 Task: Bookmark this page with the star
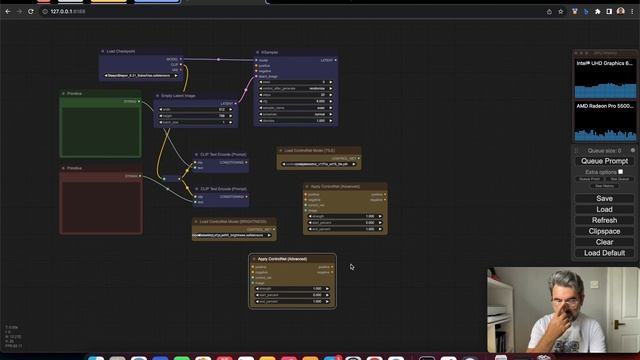tap(561, 11)
